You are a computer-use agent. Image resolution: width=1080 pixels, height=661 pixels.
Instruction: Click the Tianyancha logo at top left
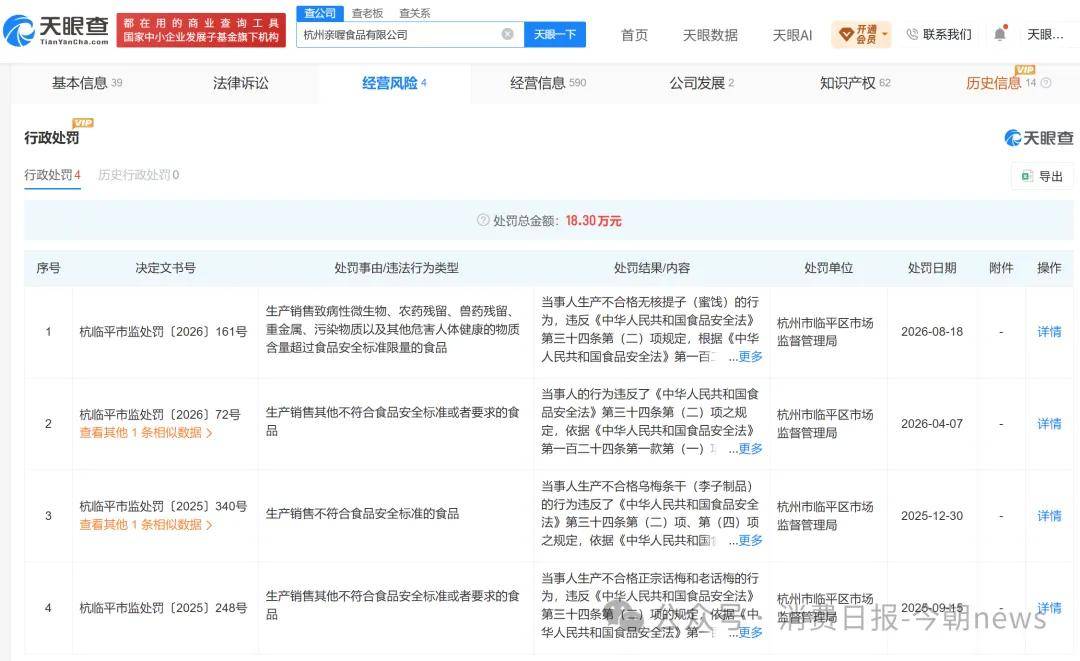(x=56, y=30)
